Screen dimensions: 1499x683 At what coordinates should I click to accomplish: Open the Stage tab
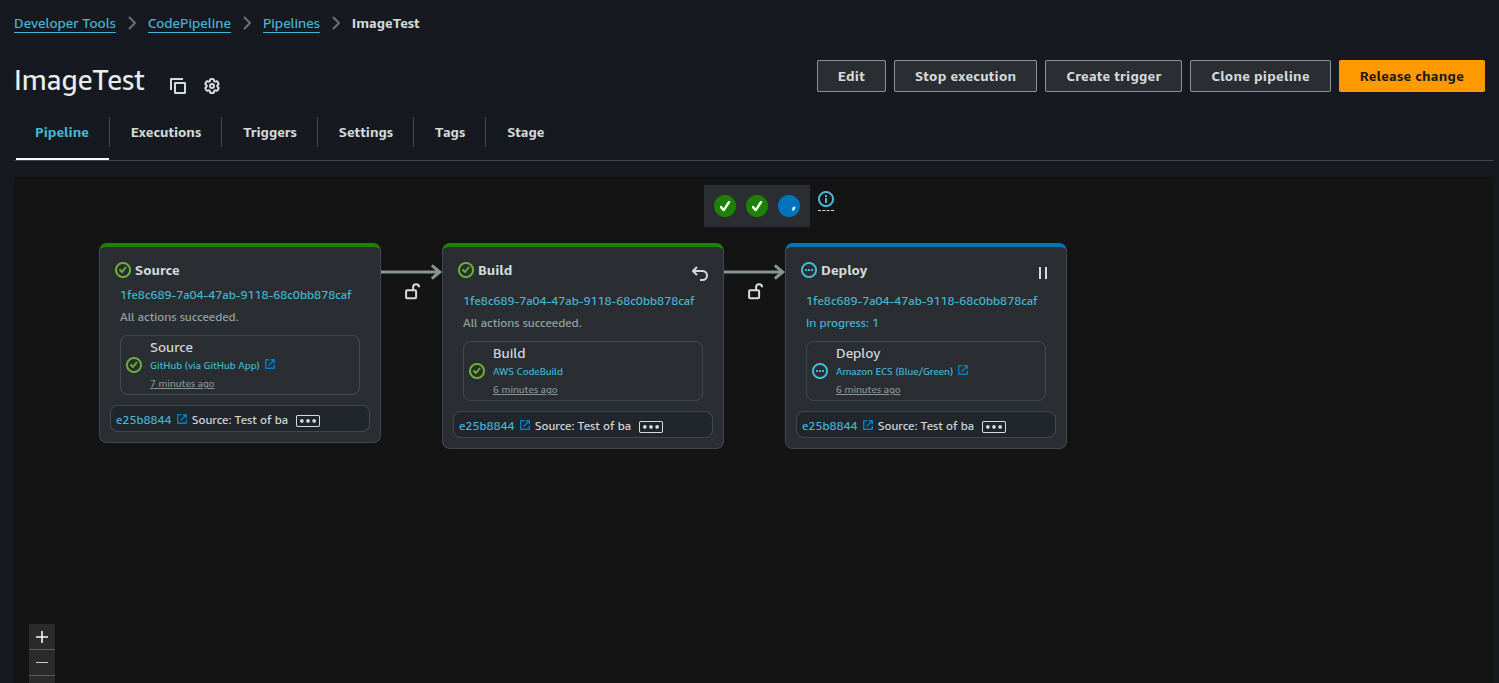point(526,132)
